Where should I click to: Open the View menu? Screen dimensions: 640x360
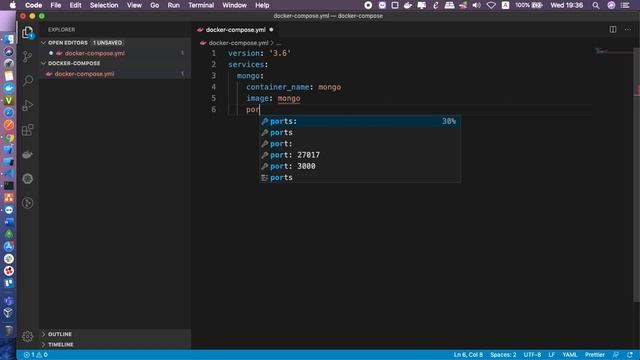(x=134, y=5)
